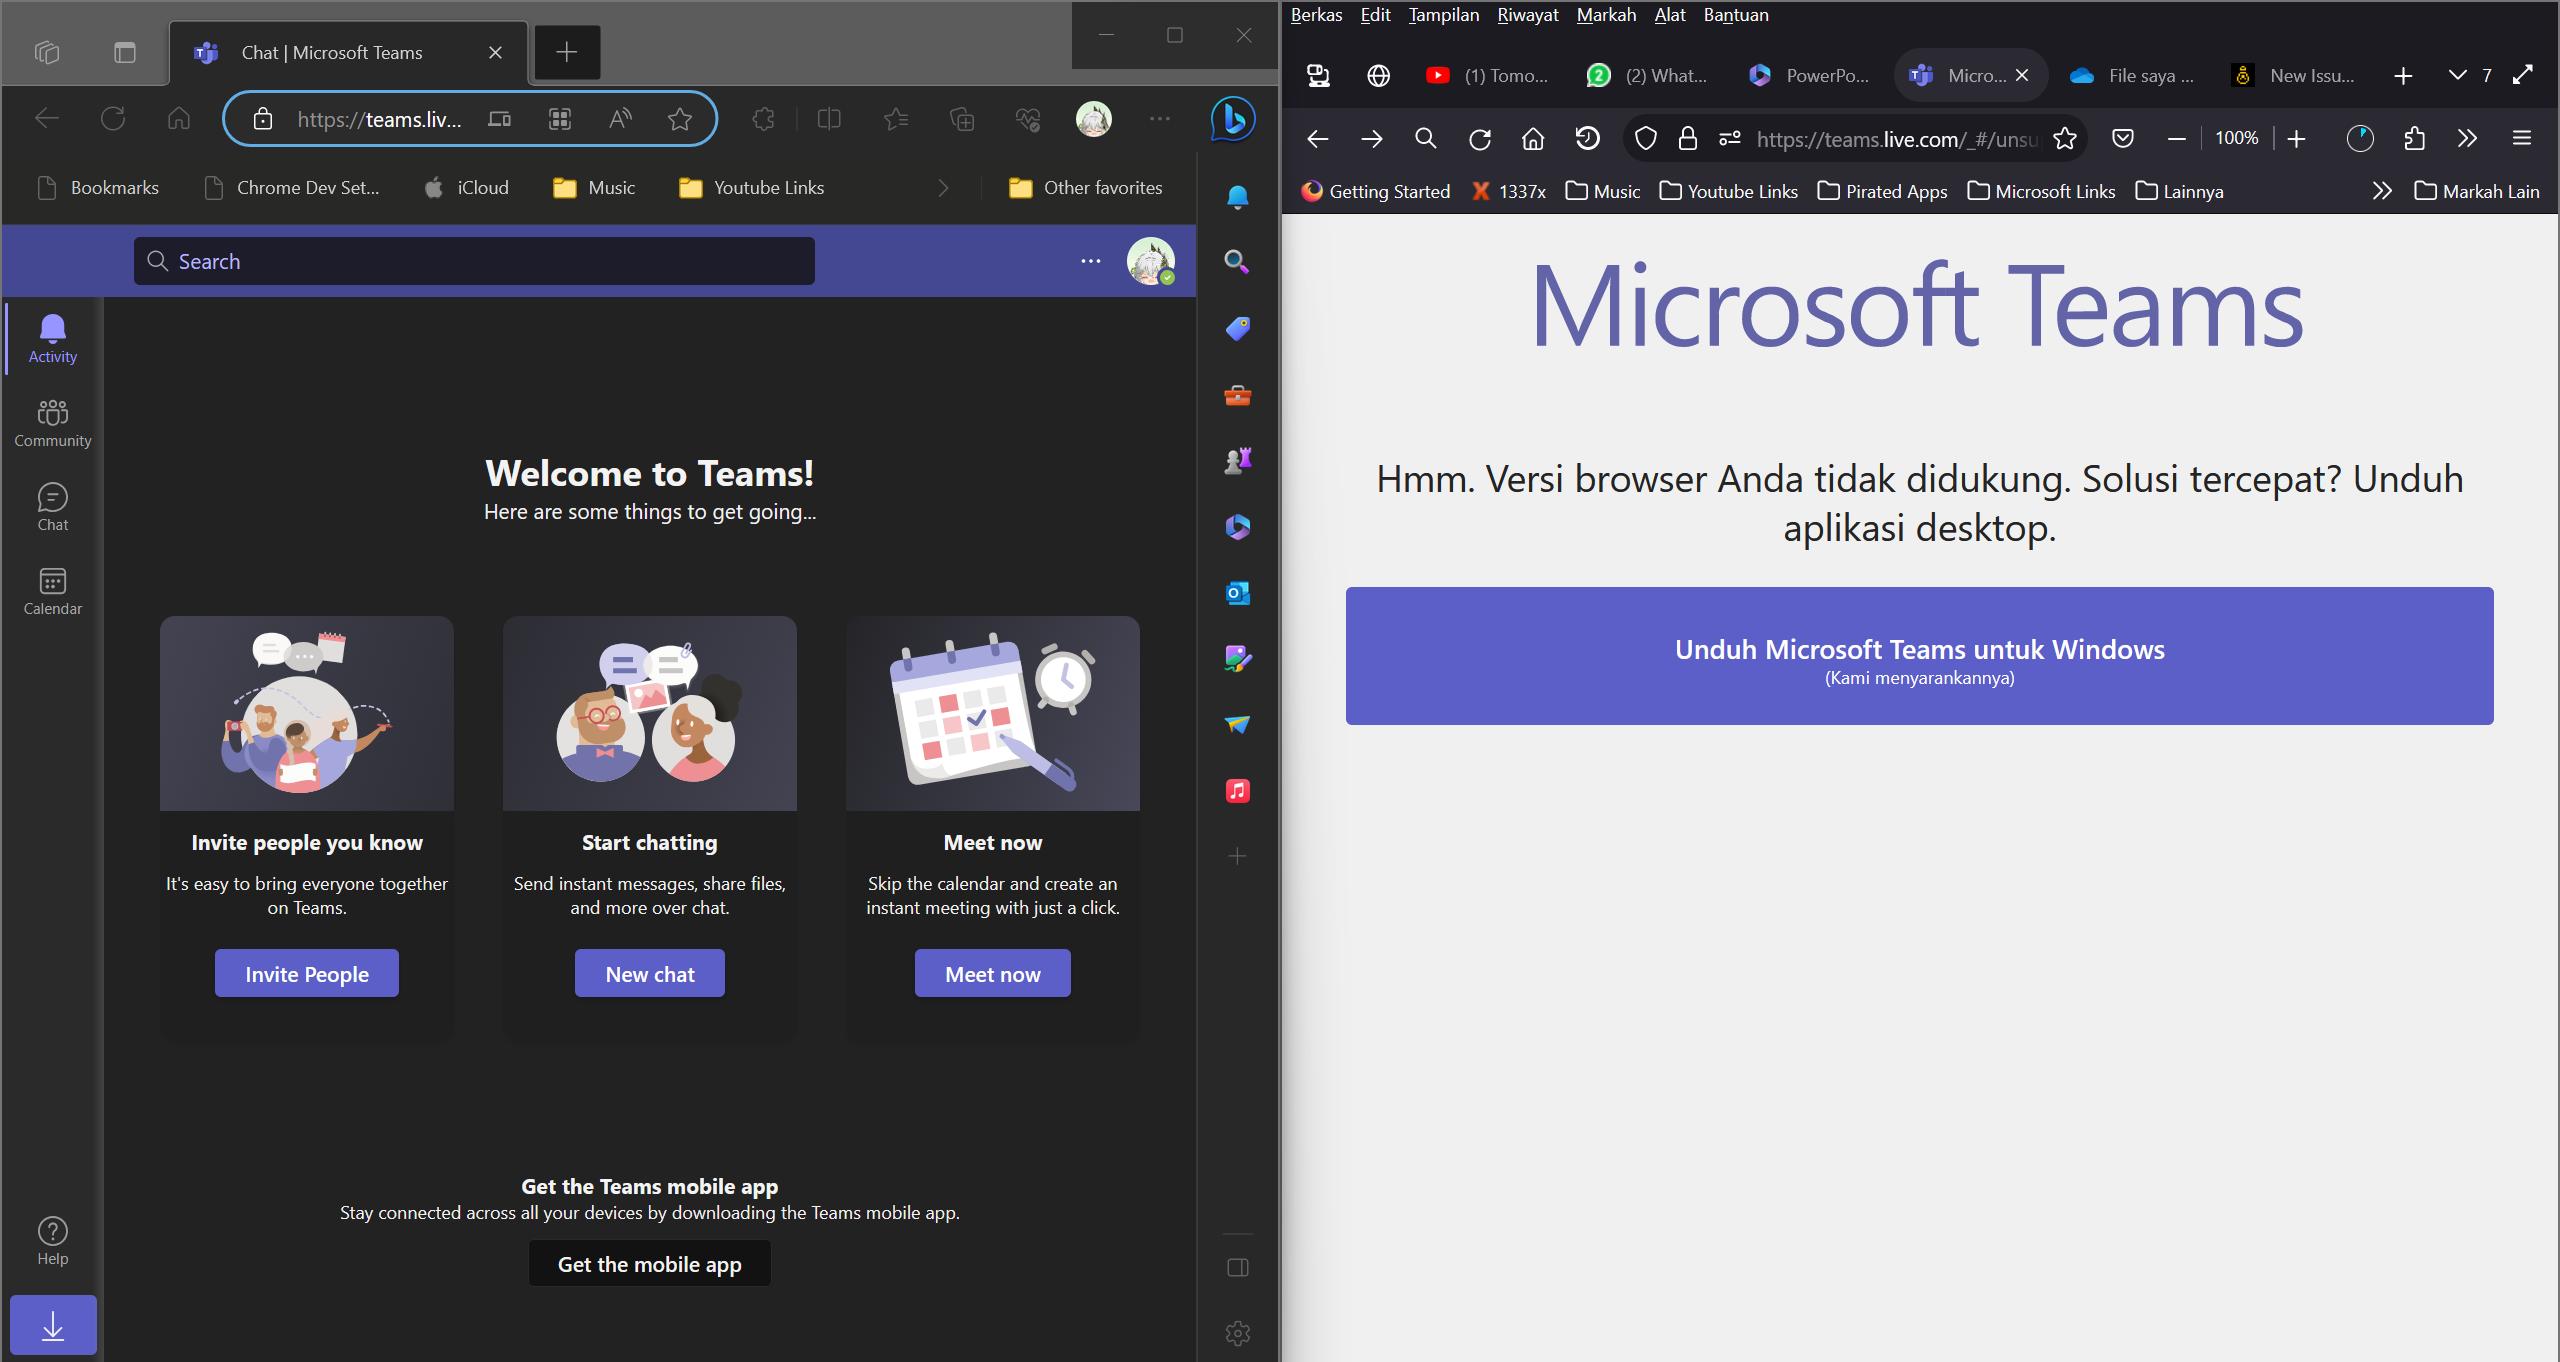Image resolution: width=2560 pixels, height=1362 pixels.
Task: Open Edge sidebar shopping tag icon
Action: [1237, 328]
